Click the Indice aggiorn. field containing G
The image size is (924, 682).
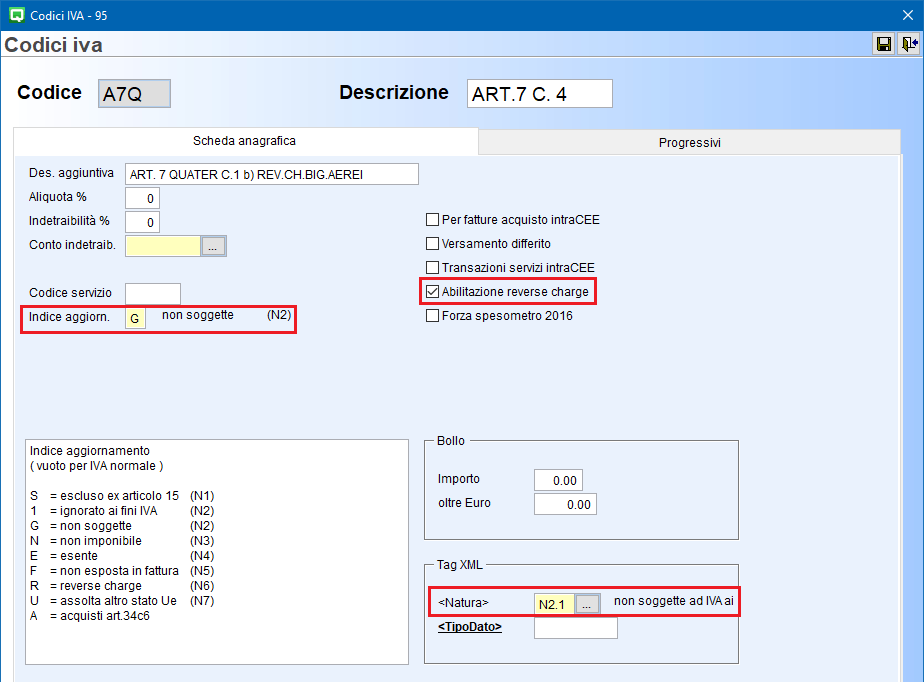click(x=135, y=319)
